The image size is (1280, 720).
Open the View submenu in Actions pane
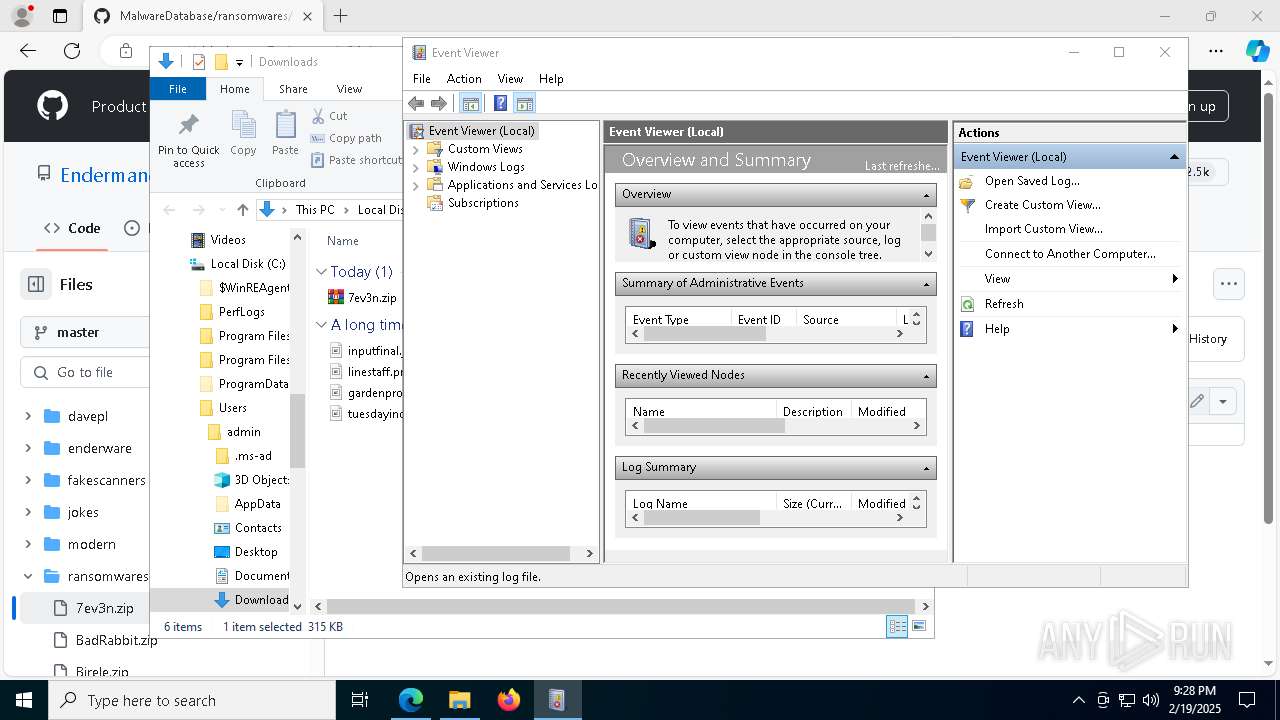coord(1070,279)
